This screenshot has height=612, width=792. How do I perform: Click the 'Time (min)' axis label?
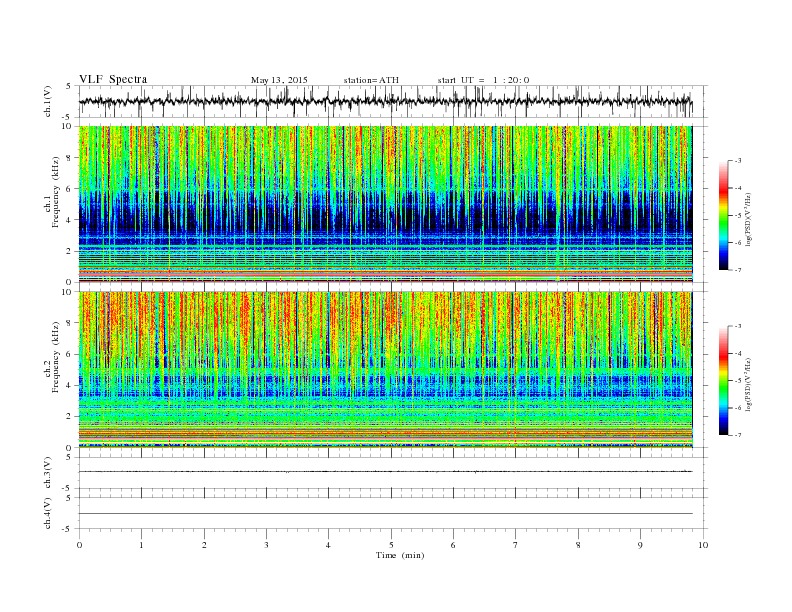coord(400,555)
